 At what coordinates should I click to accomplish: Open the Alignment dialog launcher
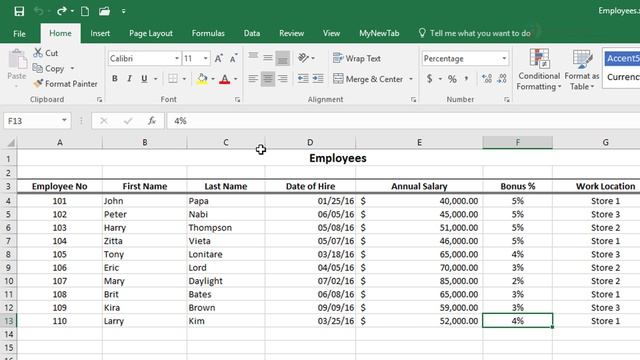pyautogui.click(x=413, y=100)
